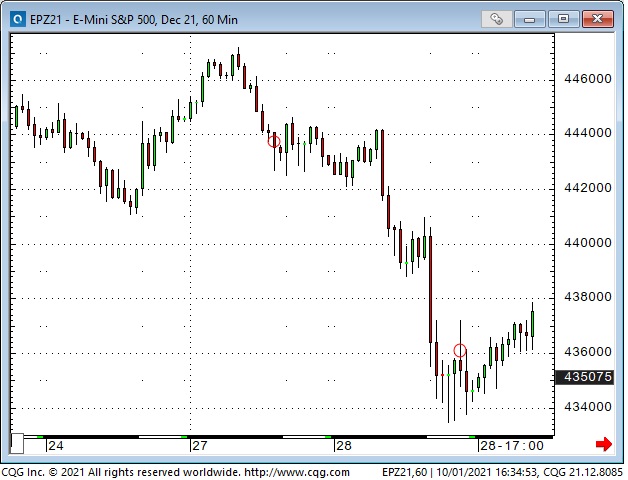Click the 434000 price axis label
The image size is (628, 480).
[588, 407]
